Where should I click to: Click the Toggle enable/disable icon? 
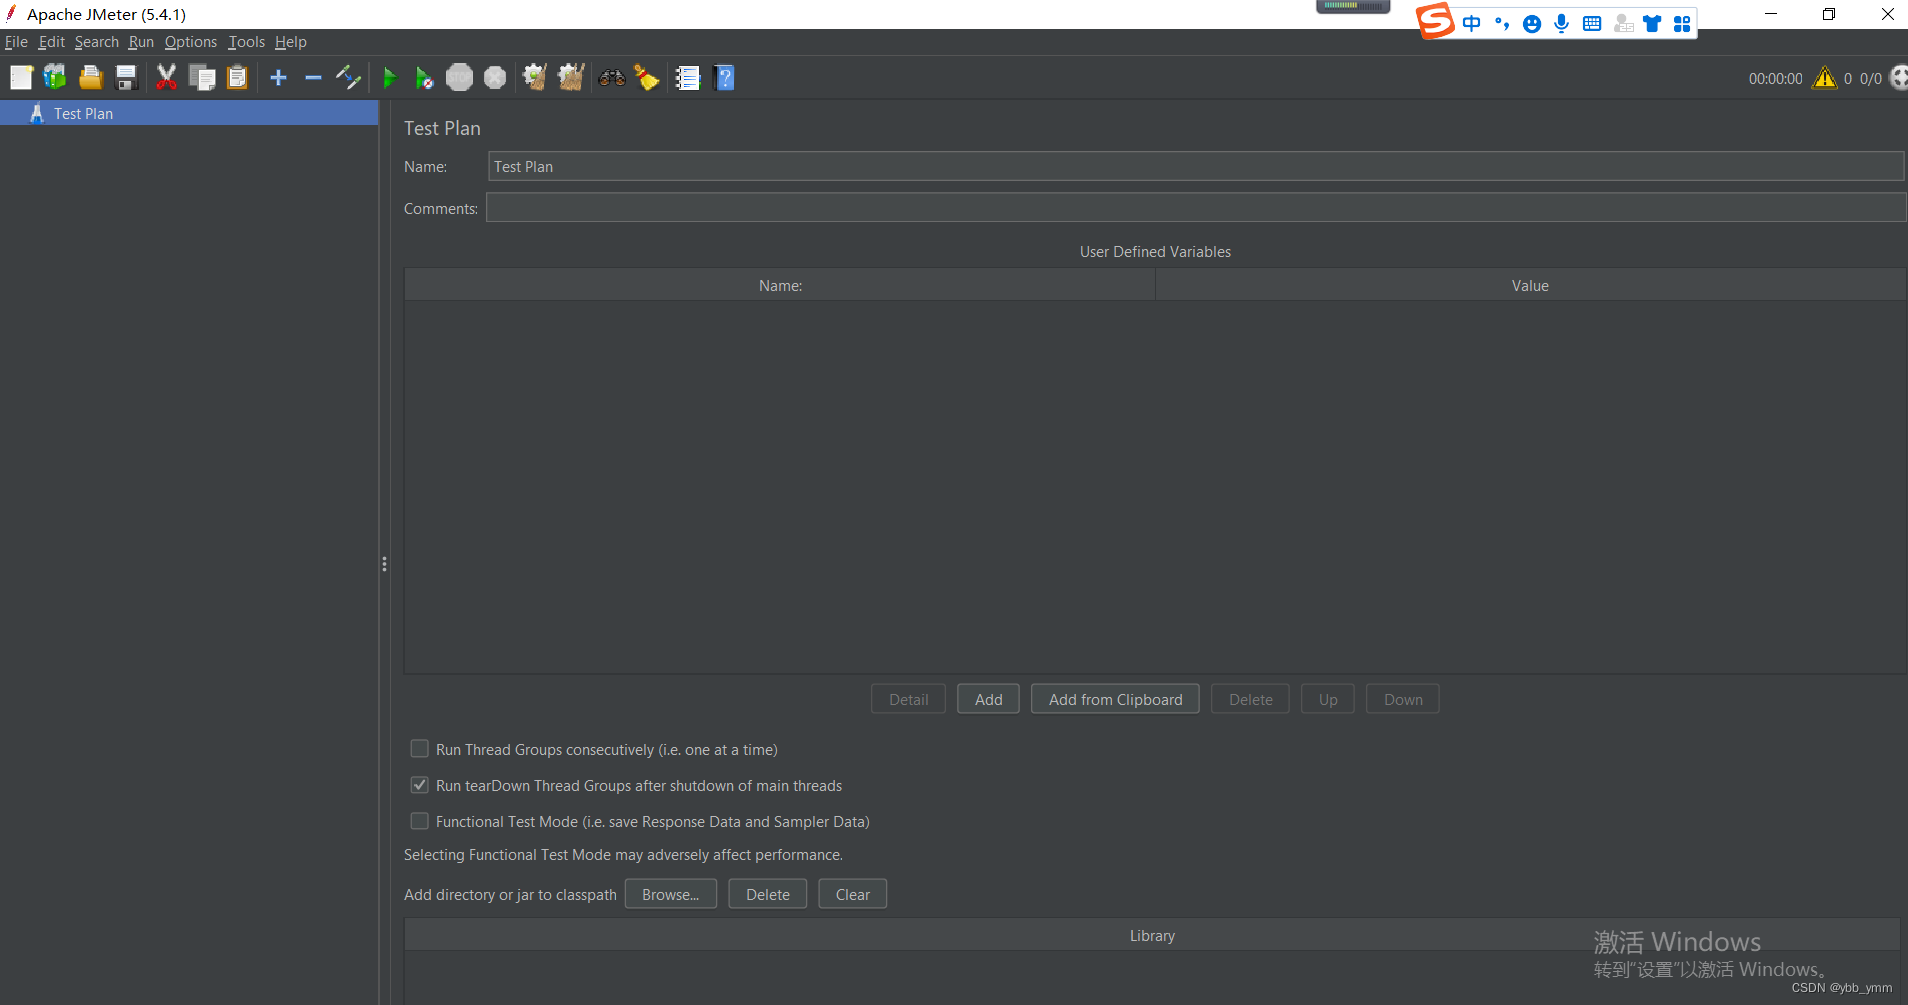click(x=348, y=78)
